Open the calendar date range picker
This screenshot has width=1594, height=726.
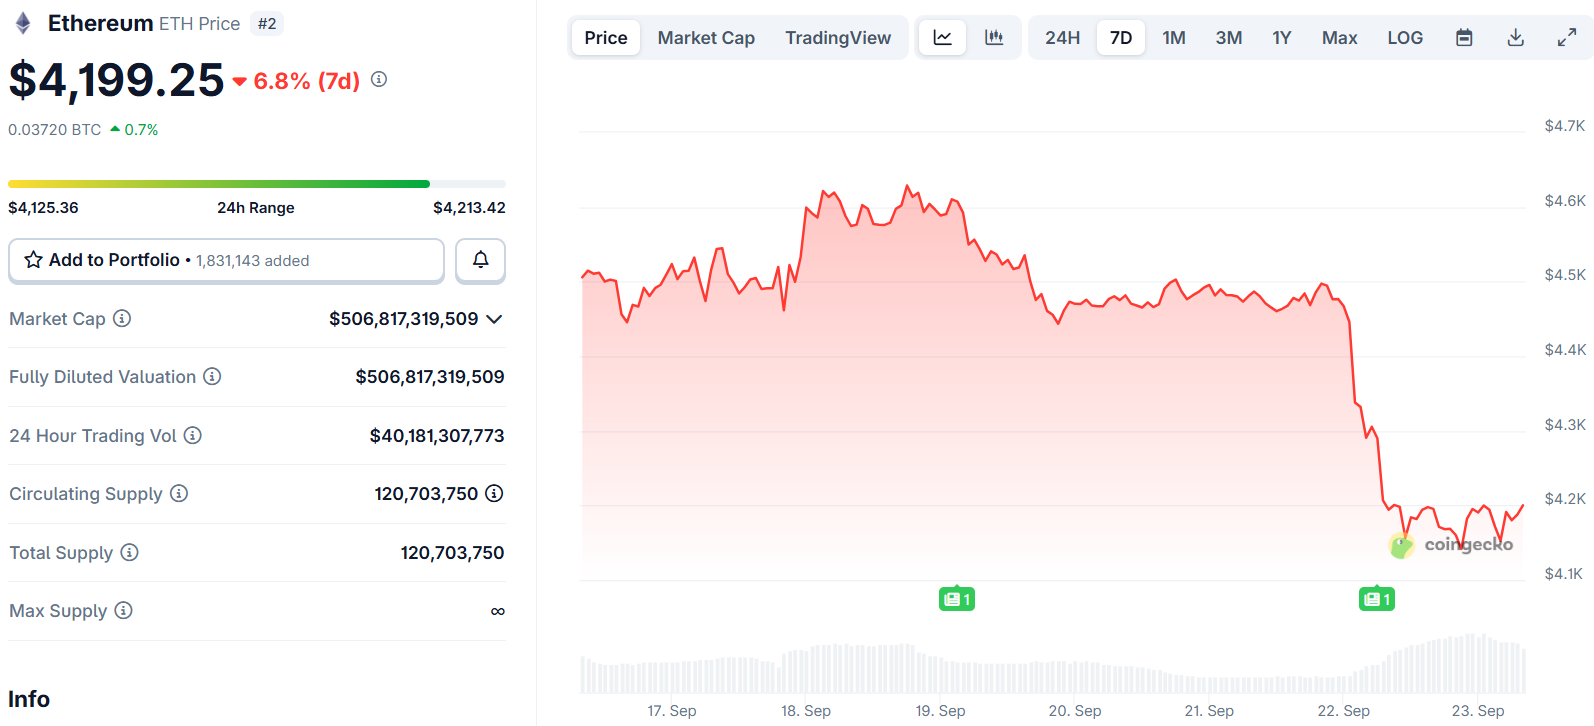tap(1464, 38)
